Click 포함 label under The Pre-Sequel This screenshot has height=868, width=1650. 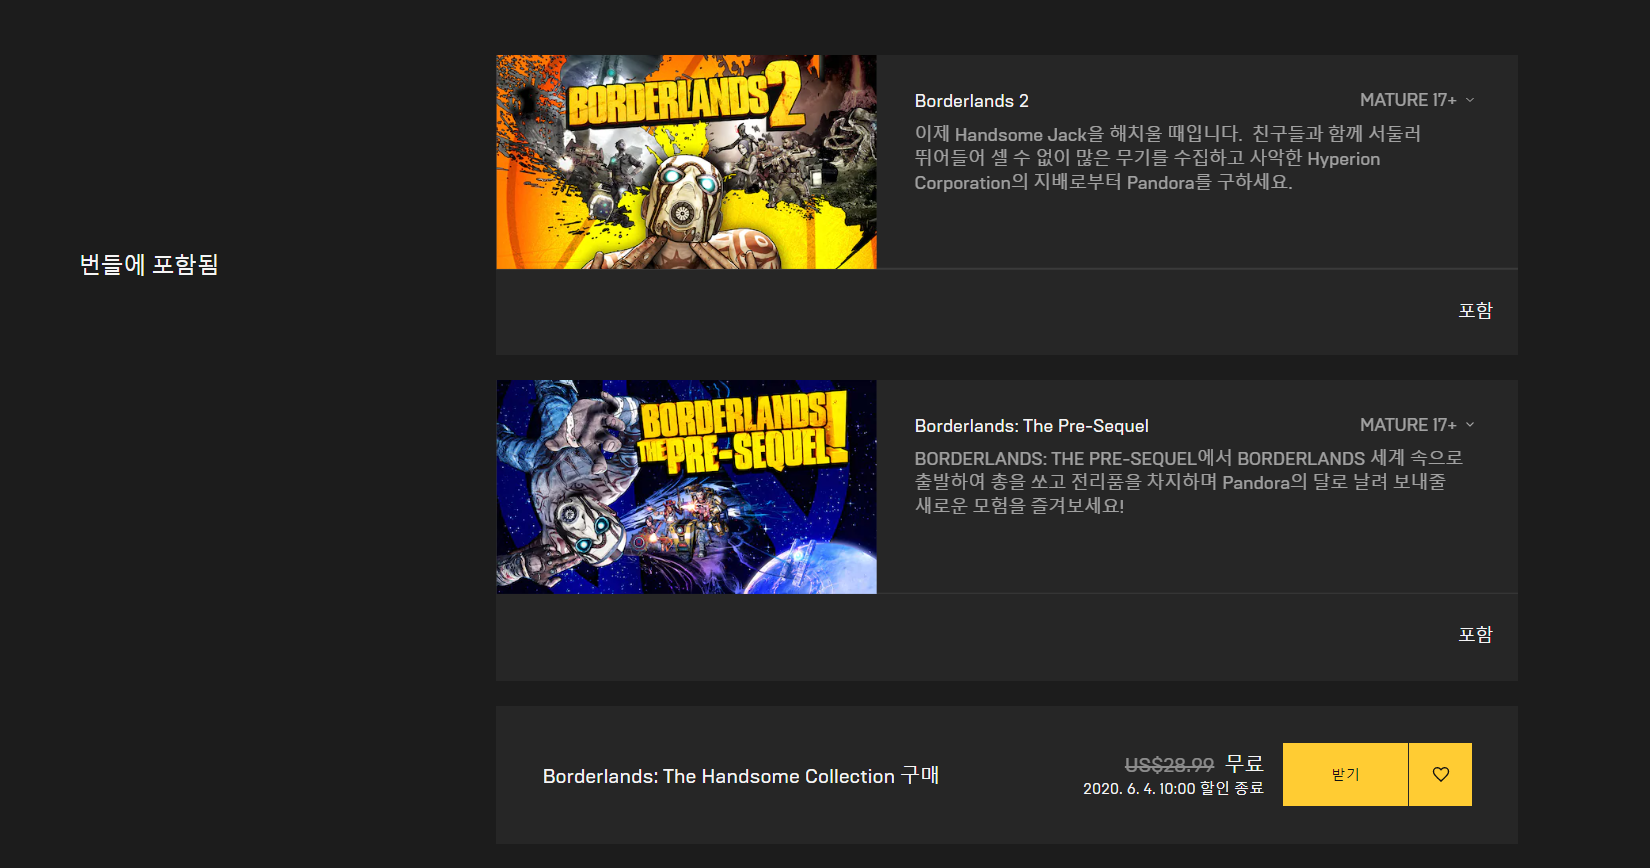pos(1475,634)
